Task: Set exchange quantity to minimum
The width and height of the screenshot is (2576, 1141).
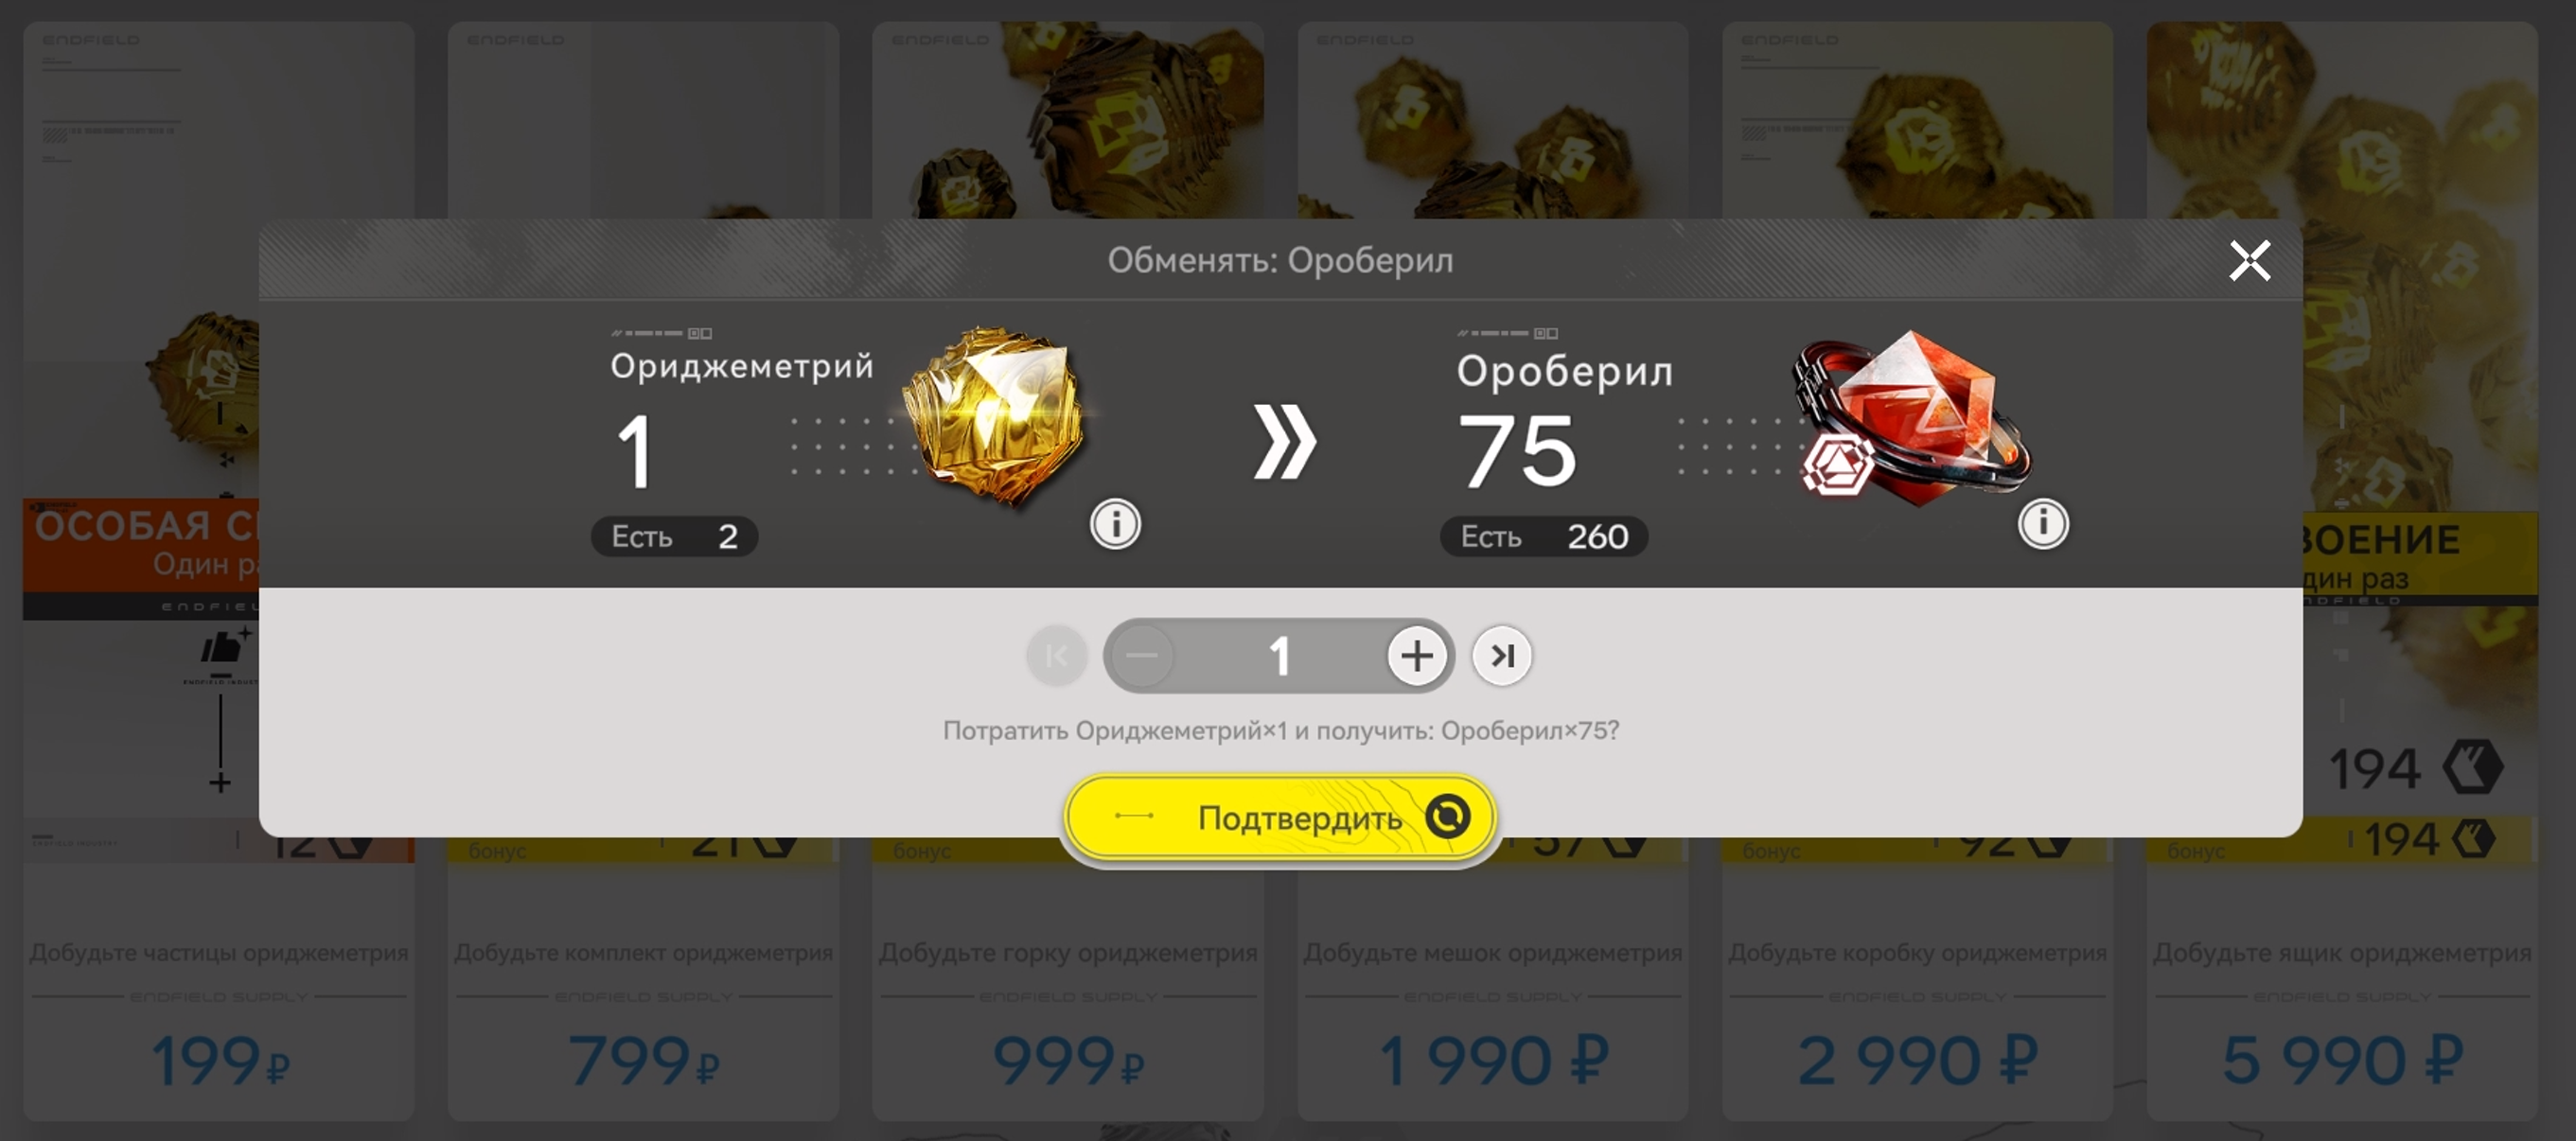Action: click(x=1056, y=656)
